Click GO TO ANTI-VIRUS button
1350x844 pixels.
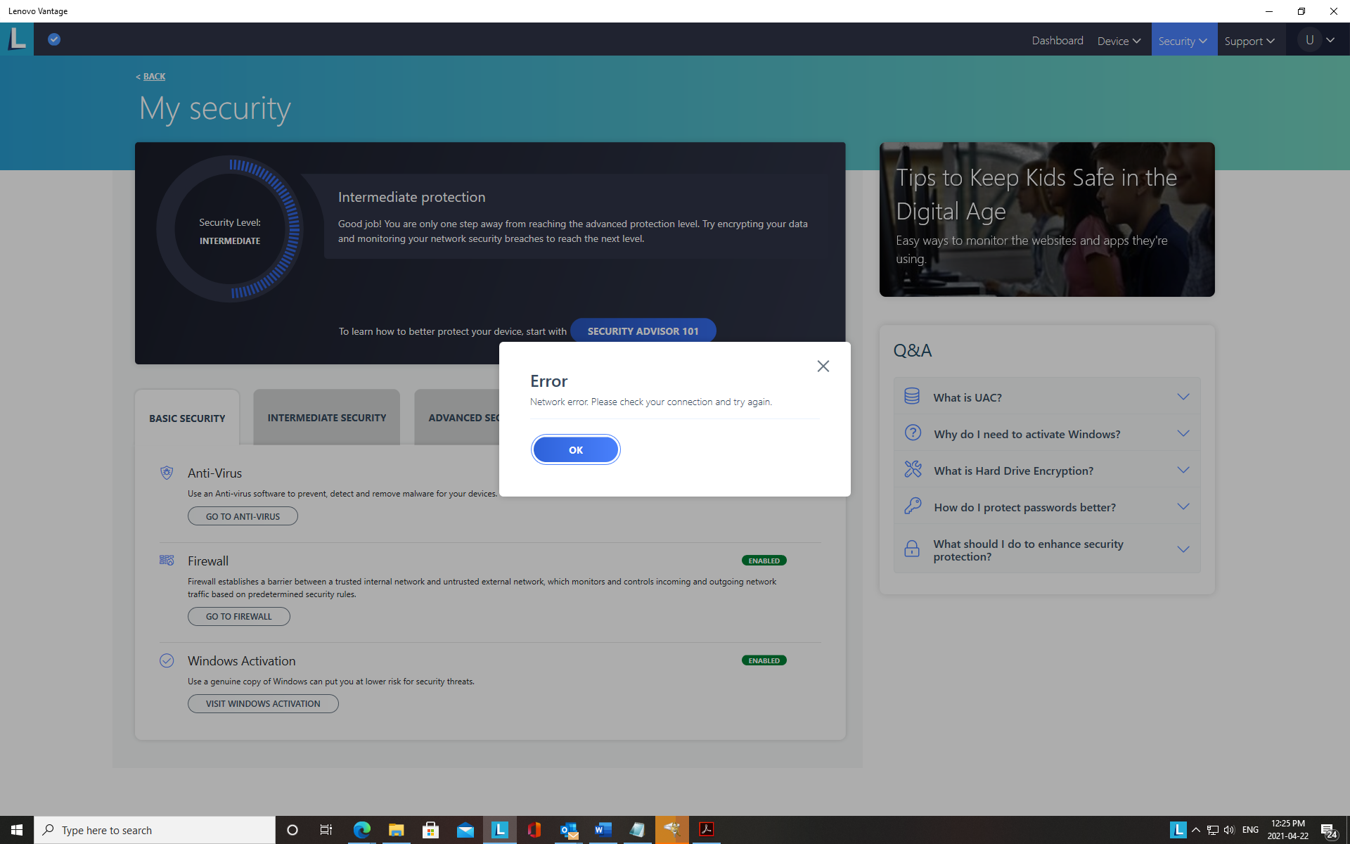pos(243,516)
